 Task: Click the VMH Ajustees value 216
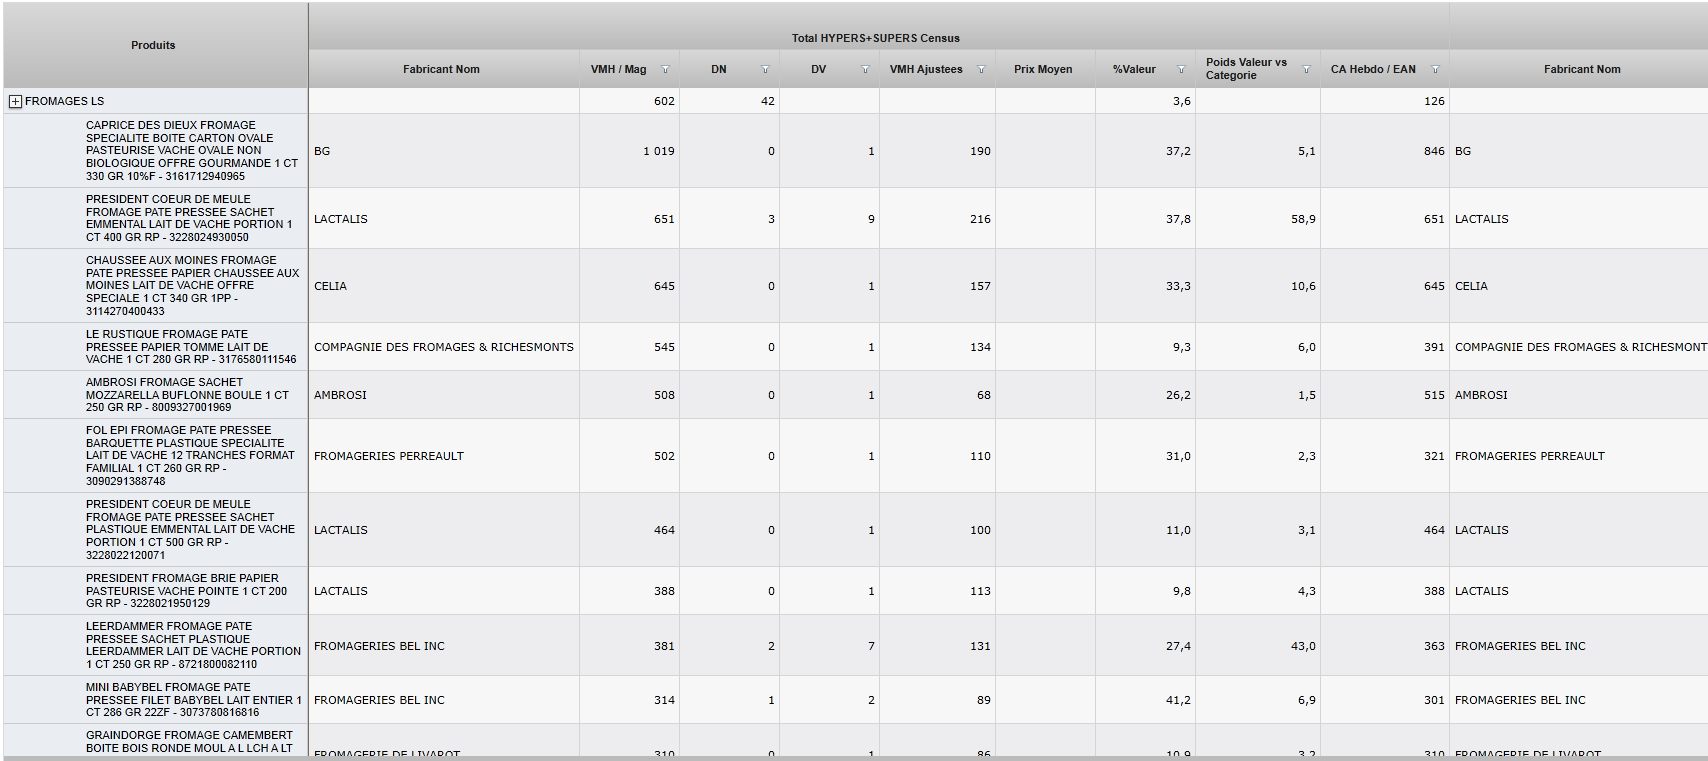click(x=980, y=219)
